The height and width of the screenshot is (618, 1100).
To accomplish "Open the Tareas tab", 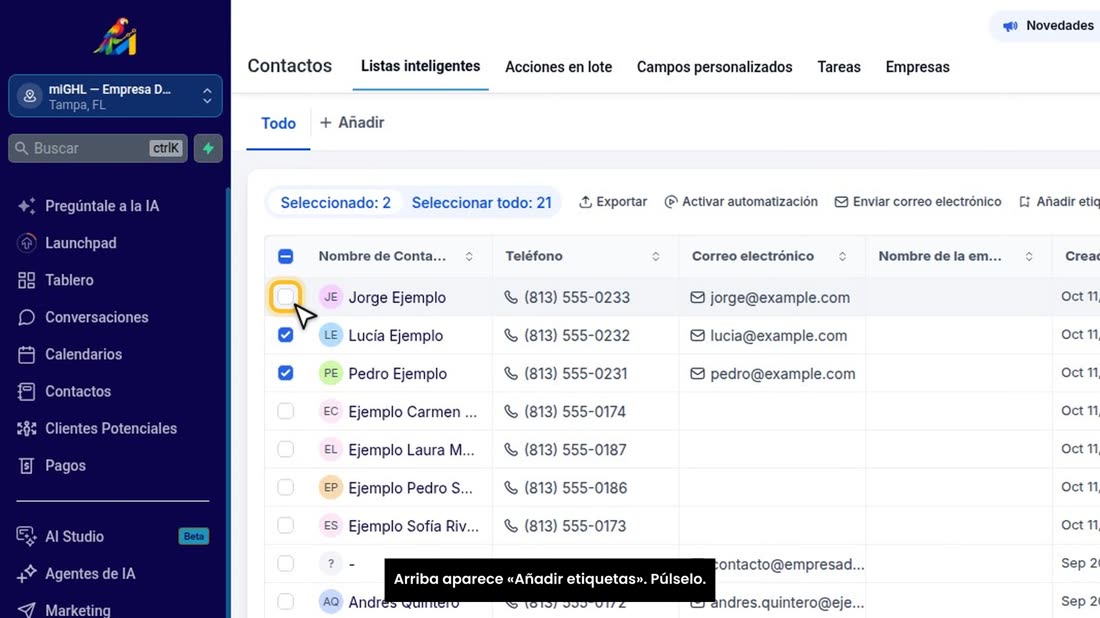I will pyautogui.click(x=838, y=67).
